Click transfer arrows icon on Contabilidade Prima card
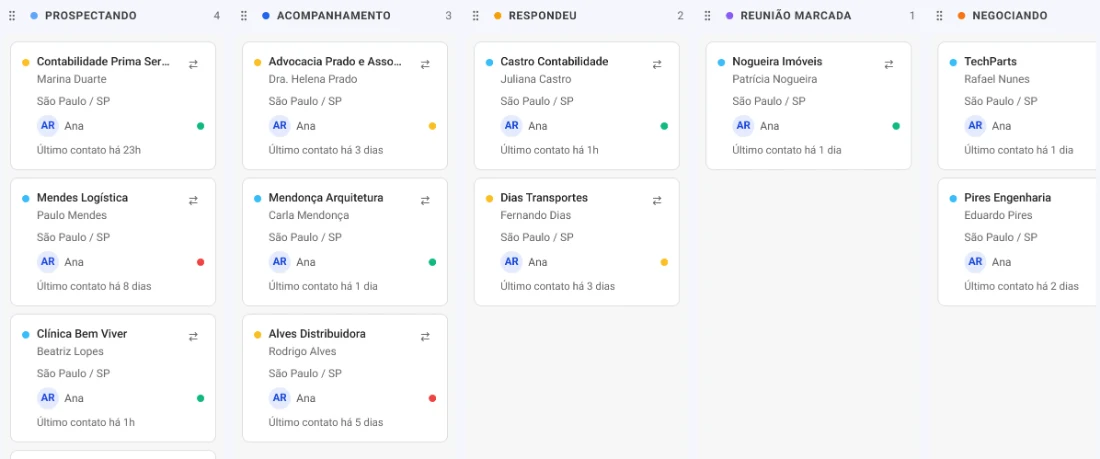The image size is (1100, 459). [193, 64]
